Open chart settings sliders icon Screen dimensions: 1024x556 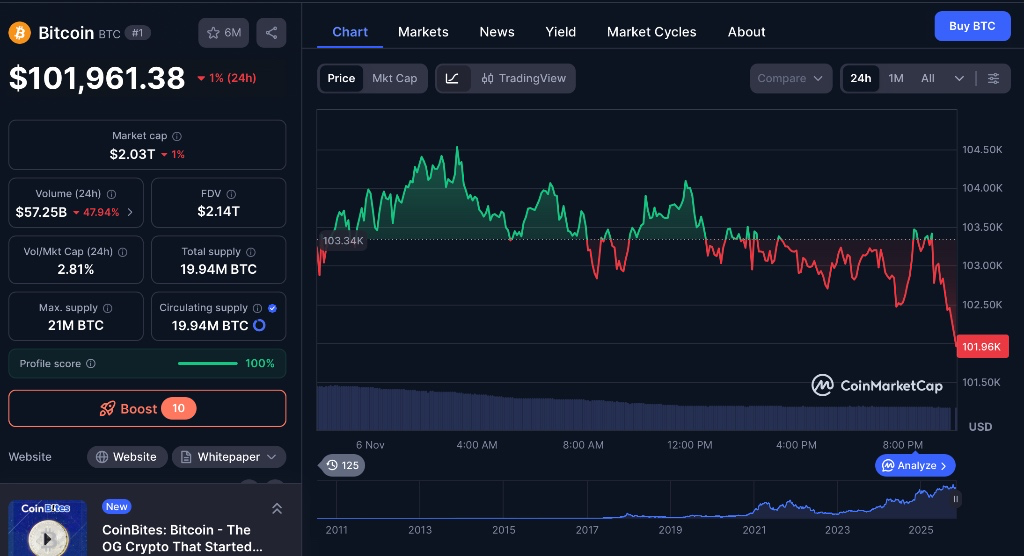[x=993, y=78]
